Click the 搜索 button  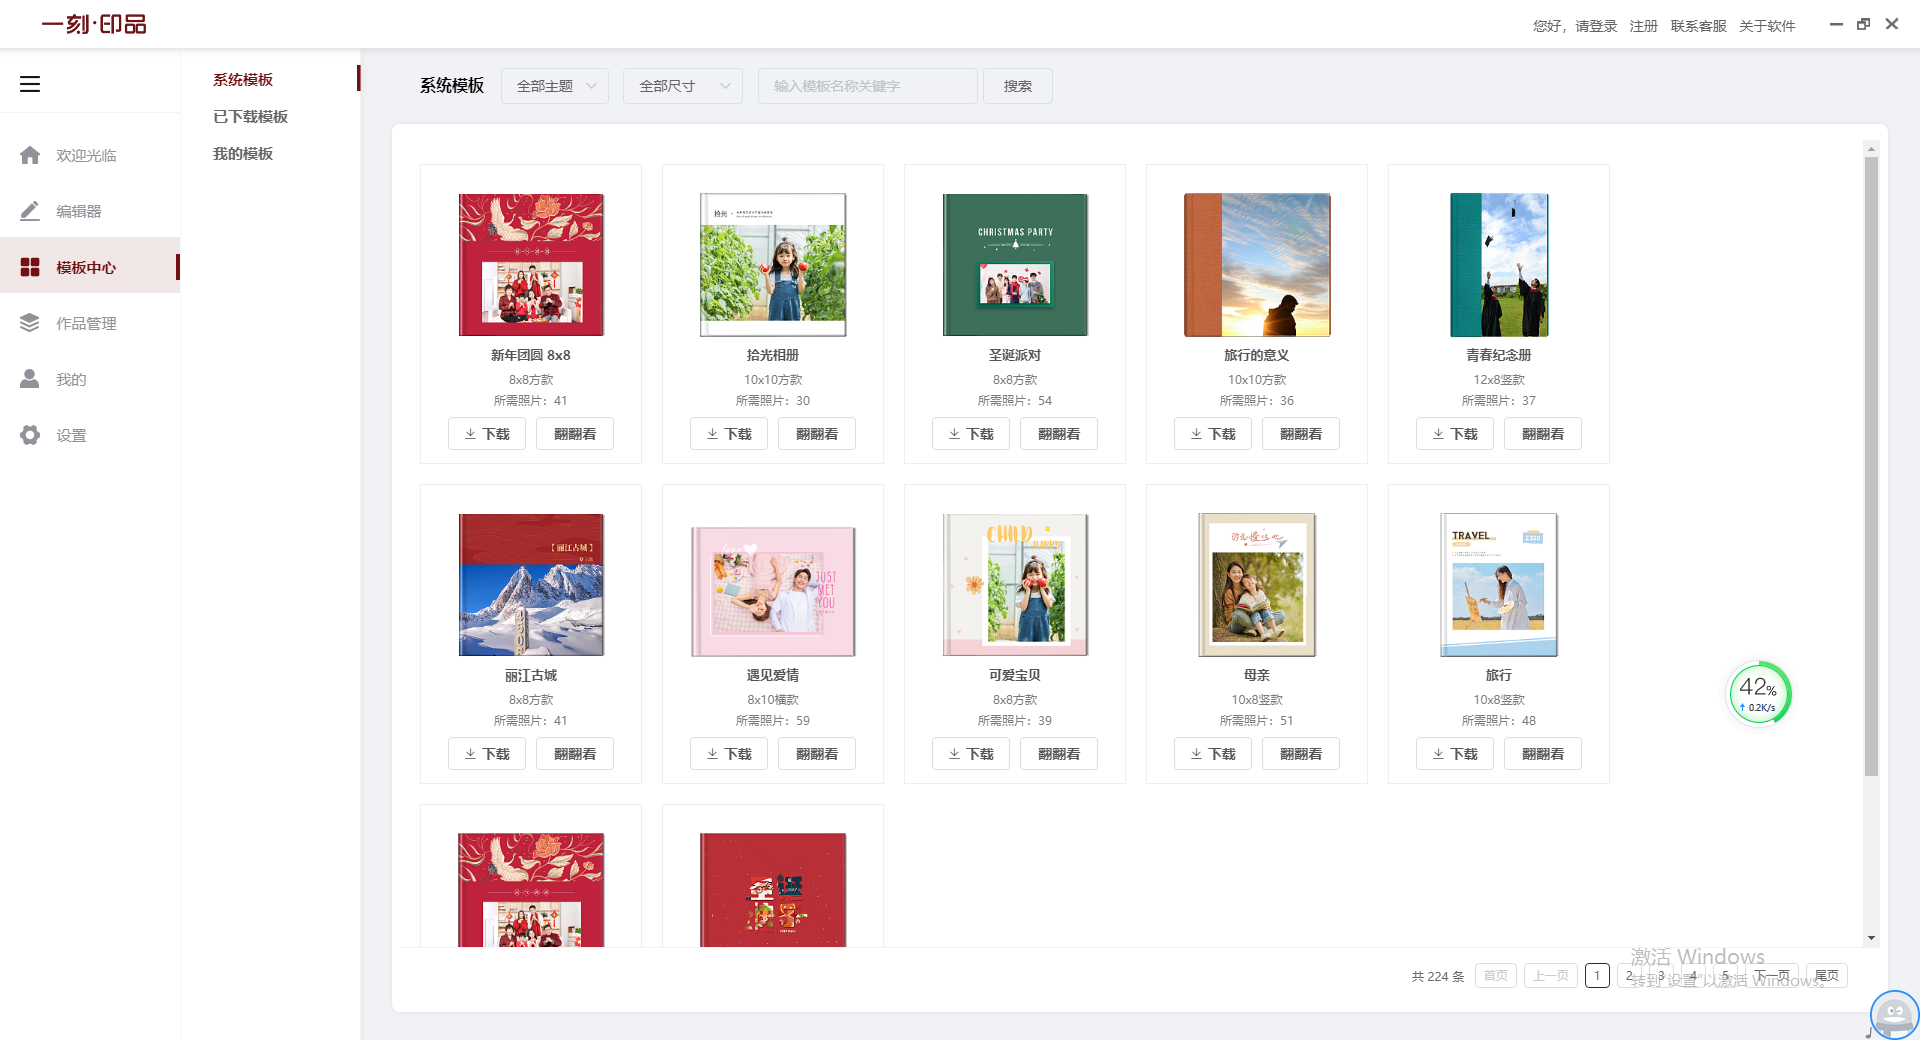(x=1018, y=86)
